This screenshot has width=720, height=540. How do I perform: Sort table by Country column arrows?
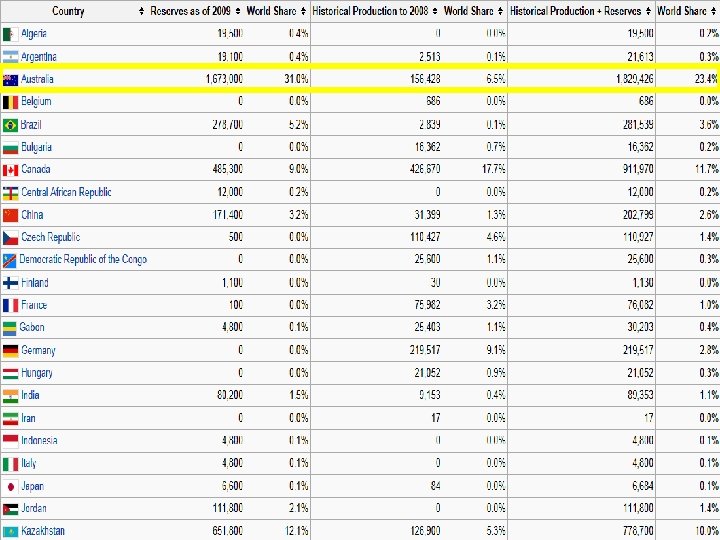pos(138,11)
